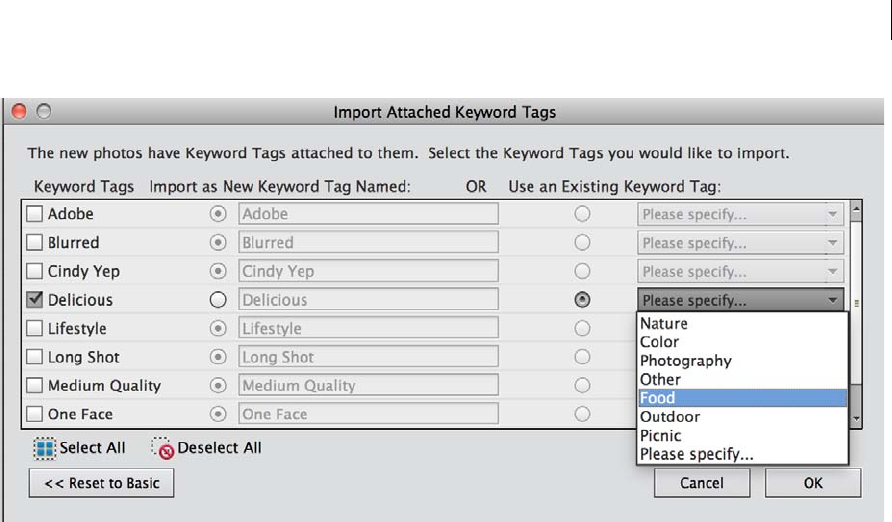Click the Reset to Basic button
This screenshot has height=522, width=892.
[101, 483]
